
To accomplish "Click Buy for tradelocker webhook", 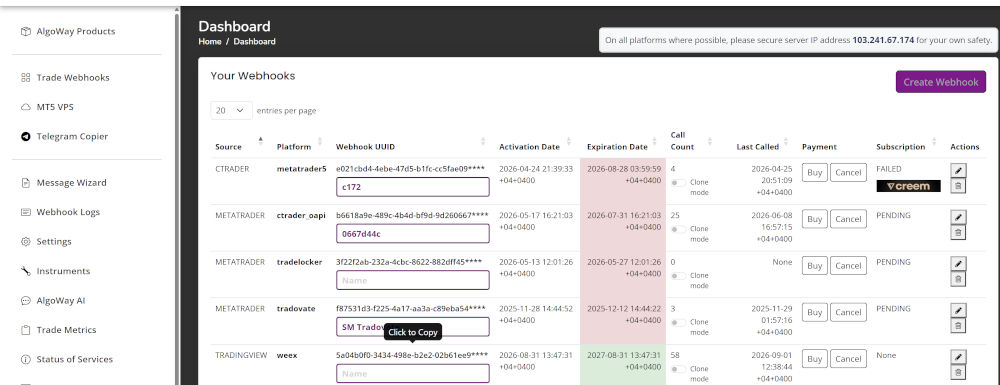I will [x=814, y=266].
